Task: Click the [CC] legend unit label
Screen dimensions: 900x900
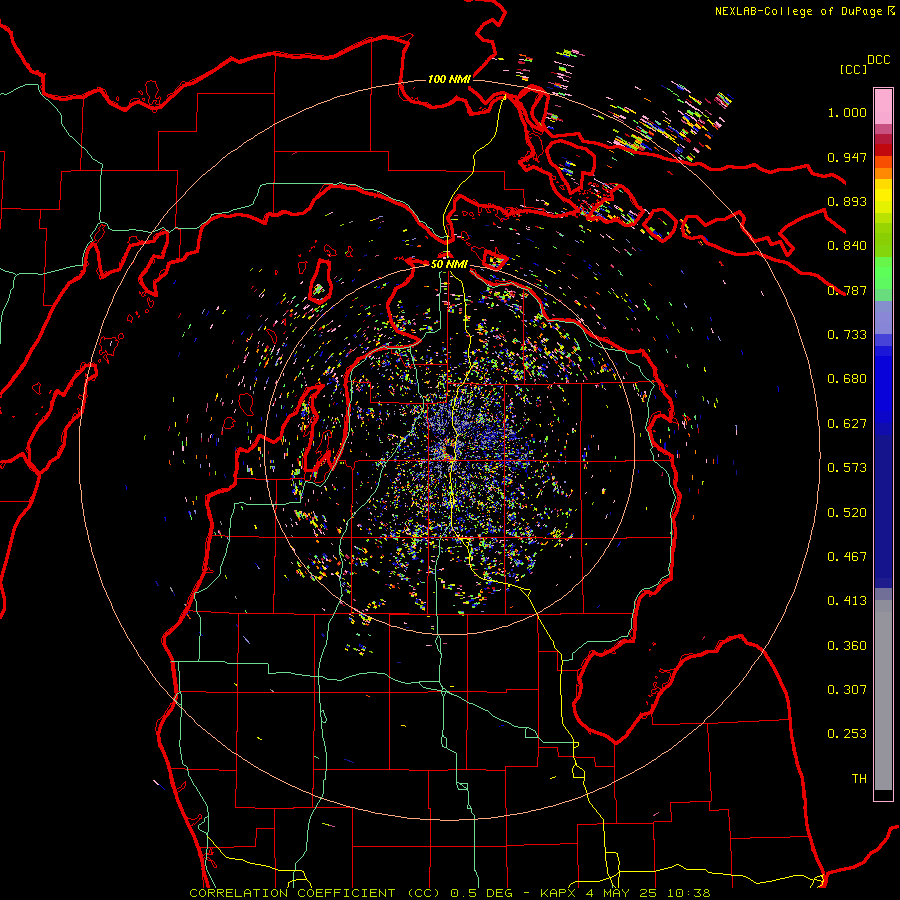Action: pyautogui.click(x=853, y=69)
